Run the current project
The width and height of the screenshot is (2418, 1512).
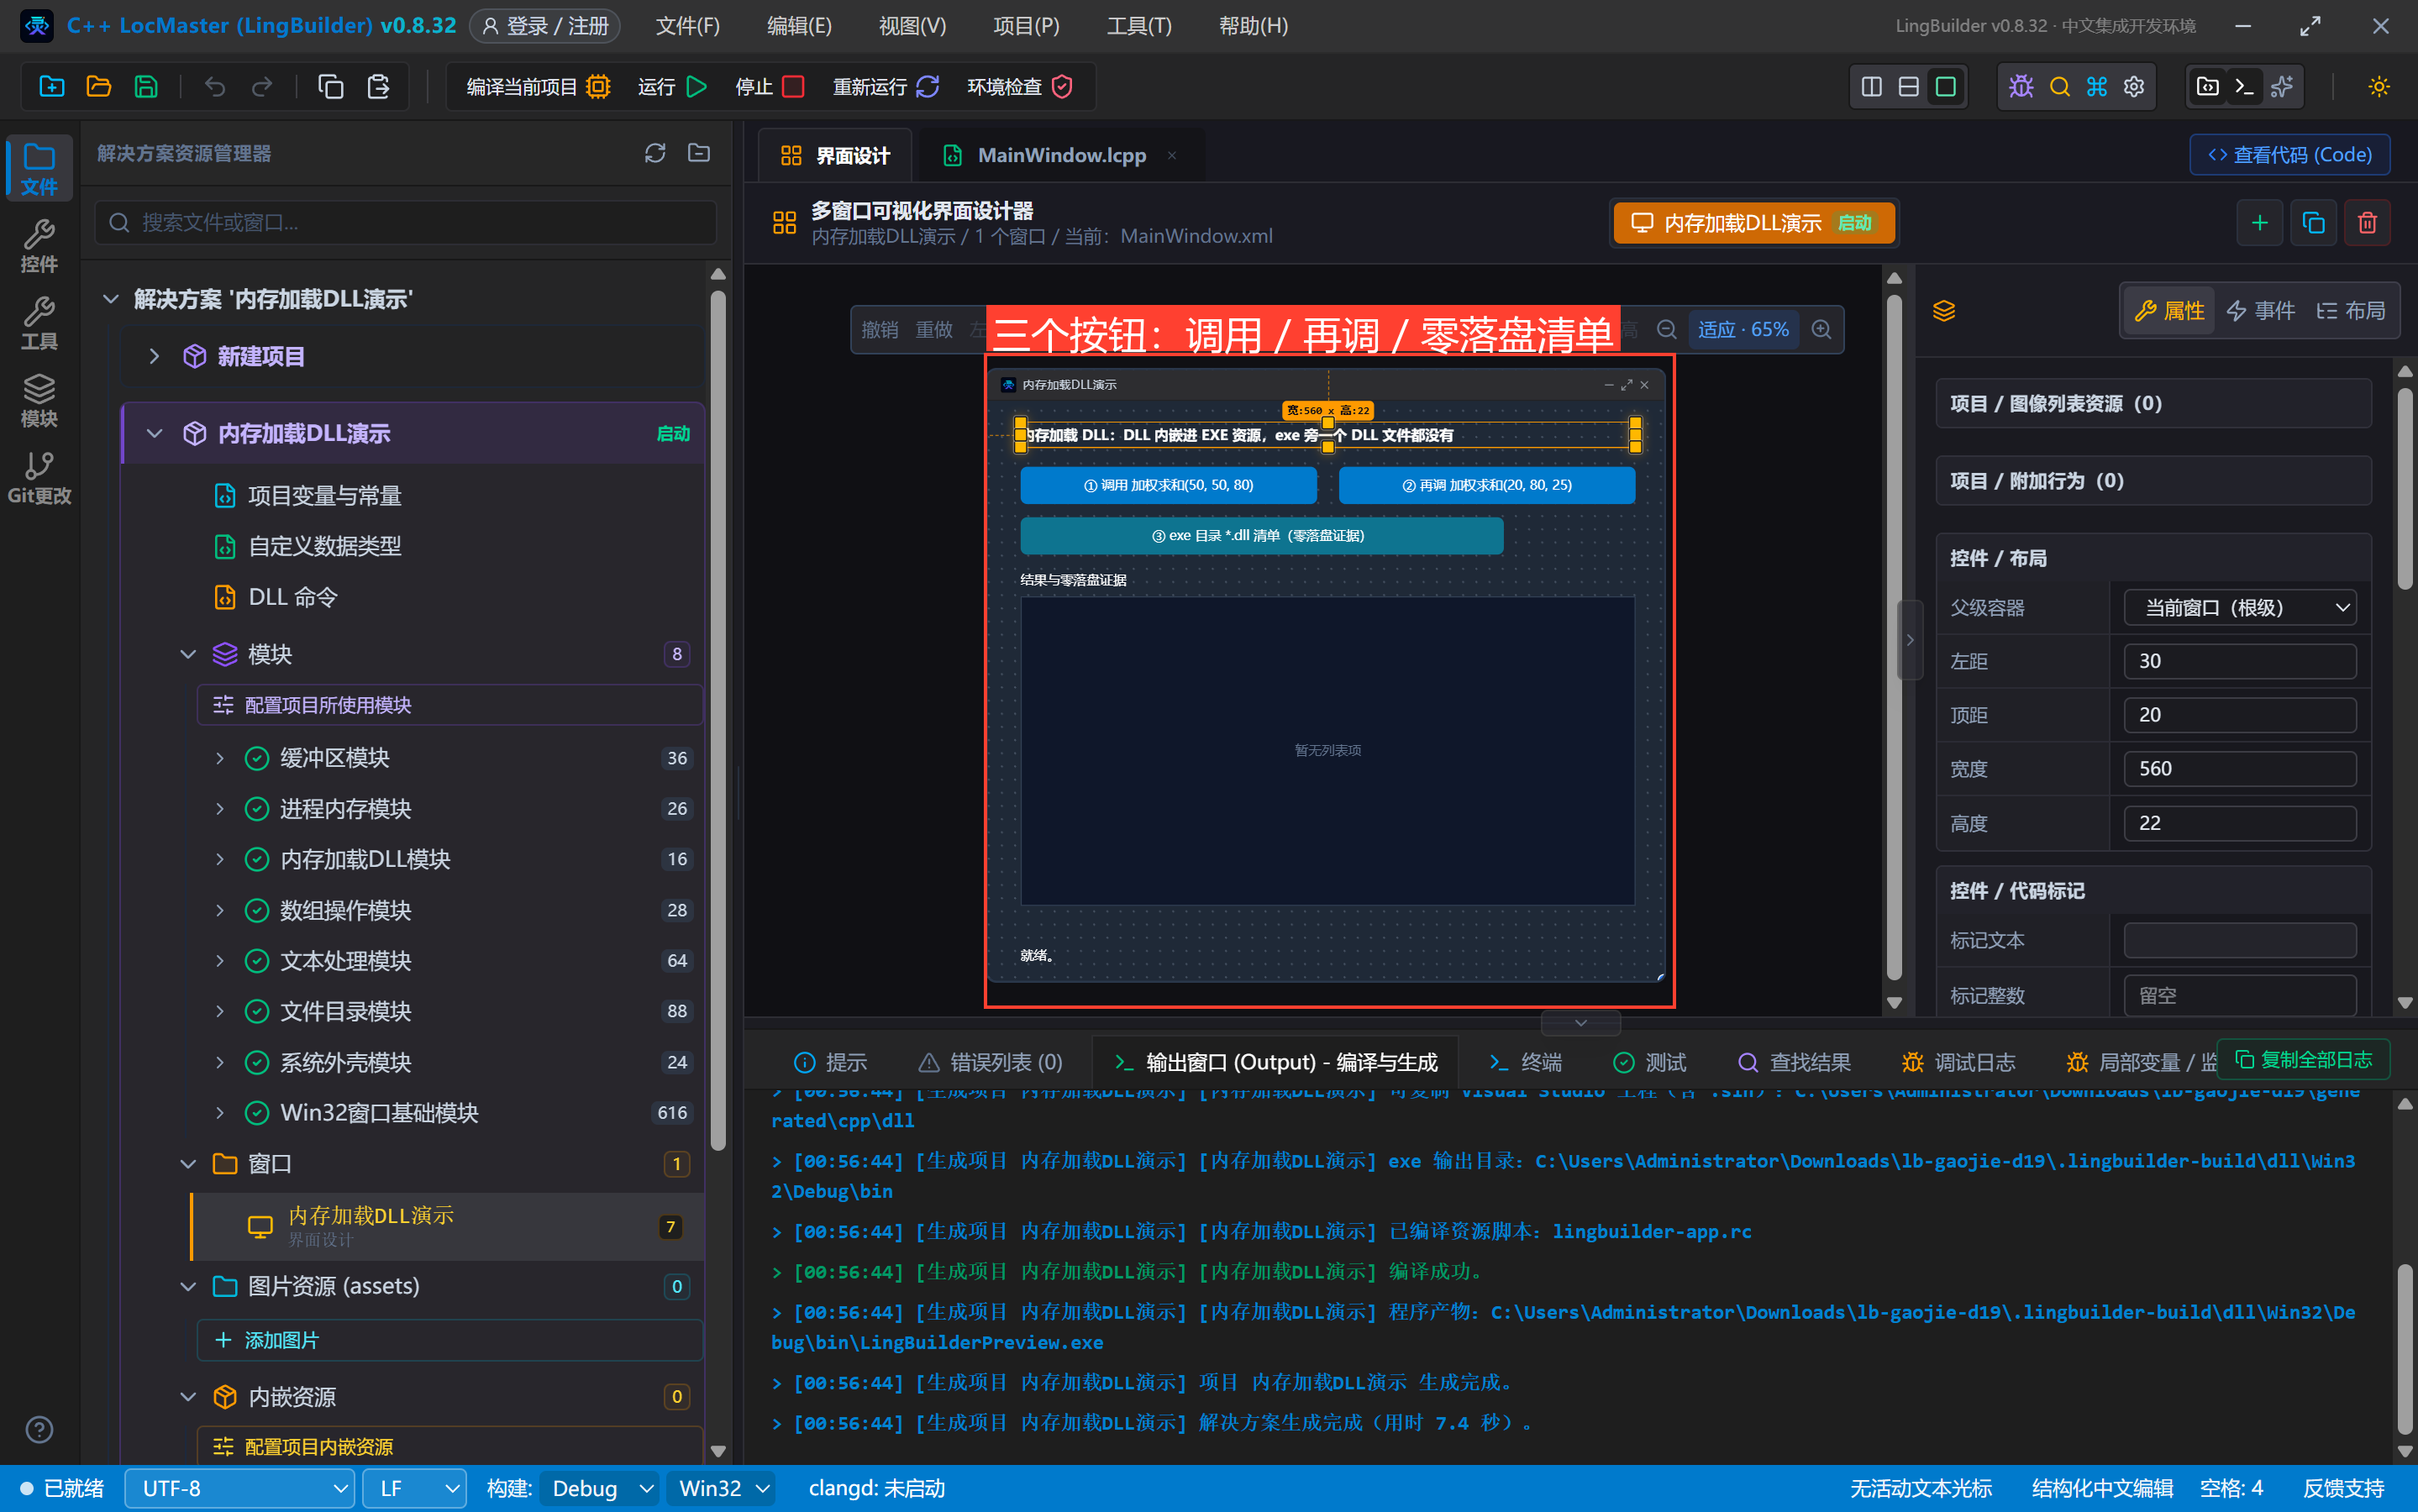[673, 87]
